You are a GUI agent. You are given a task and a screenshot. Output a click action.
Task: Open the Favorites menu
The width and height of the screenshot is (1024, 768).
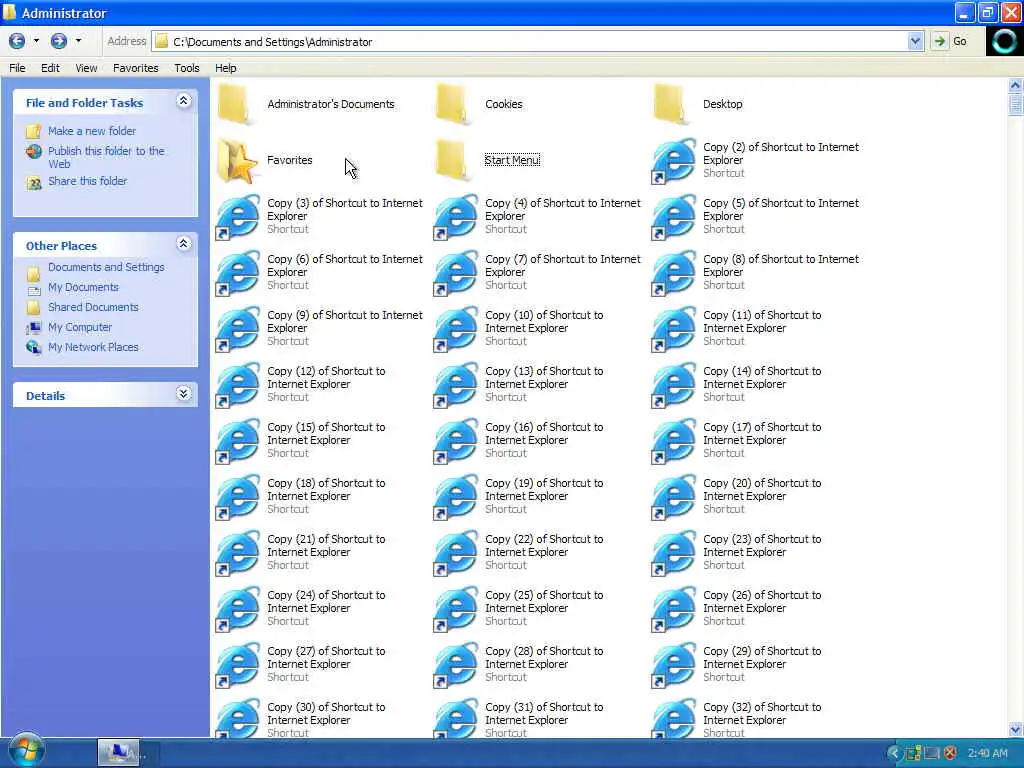[136, 68]
